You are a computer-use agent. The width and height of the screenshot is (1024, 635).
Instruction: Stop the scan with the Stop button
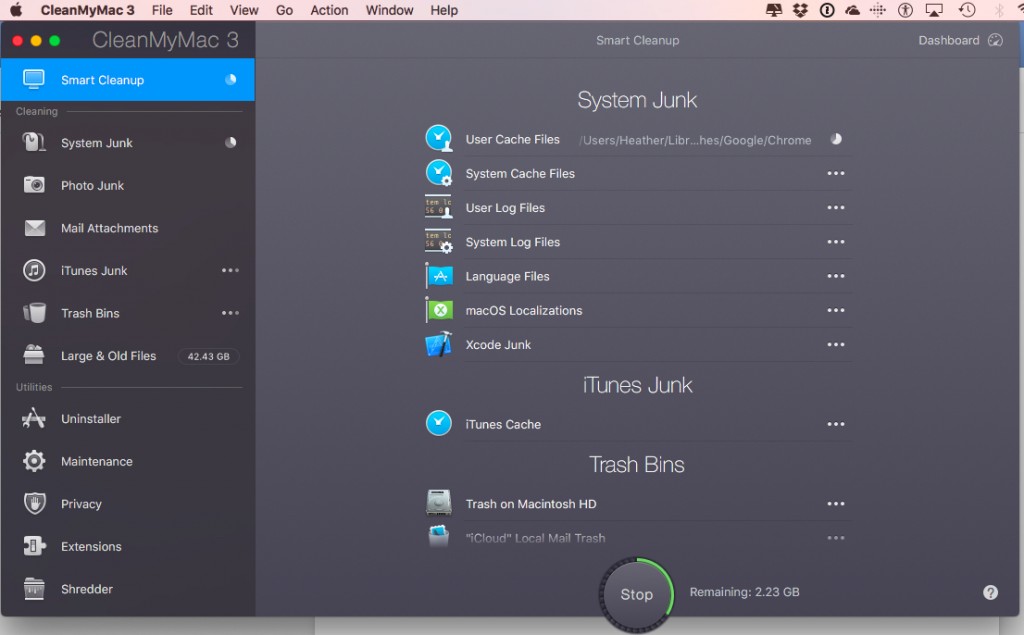click(636, 594)
